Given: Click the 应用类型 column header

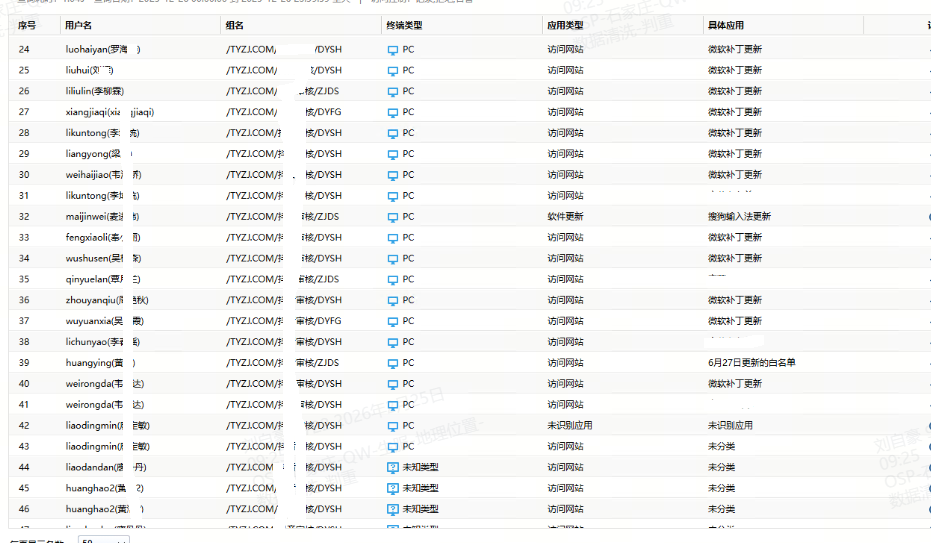Looking at the screenshot, I should (565, 23).
